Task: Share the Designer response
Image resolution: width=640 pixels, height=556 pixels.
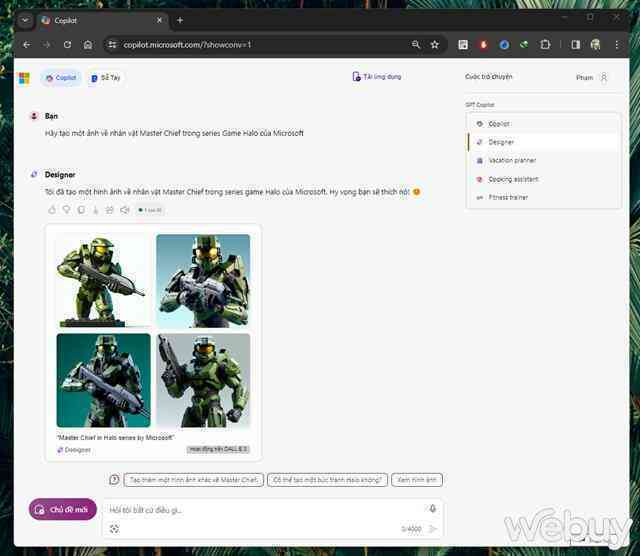Action: pos(110,210)
